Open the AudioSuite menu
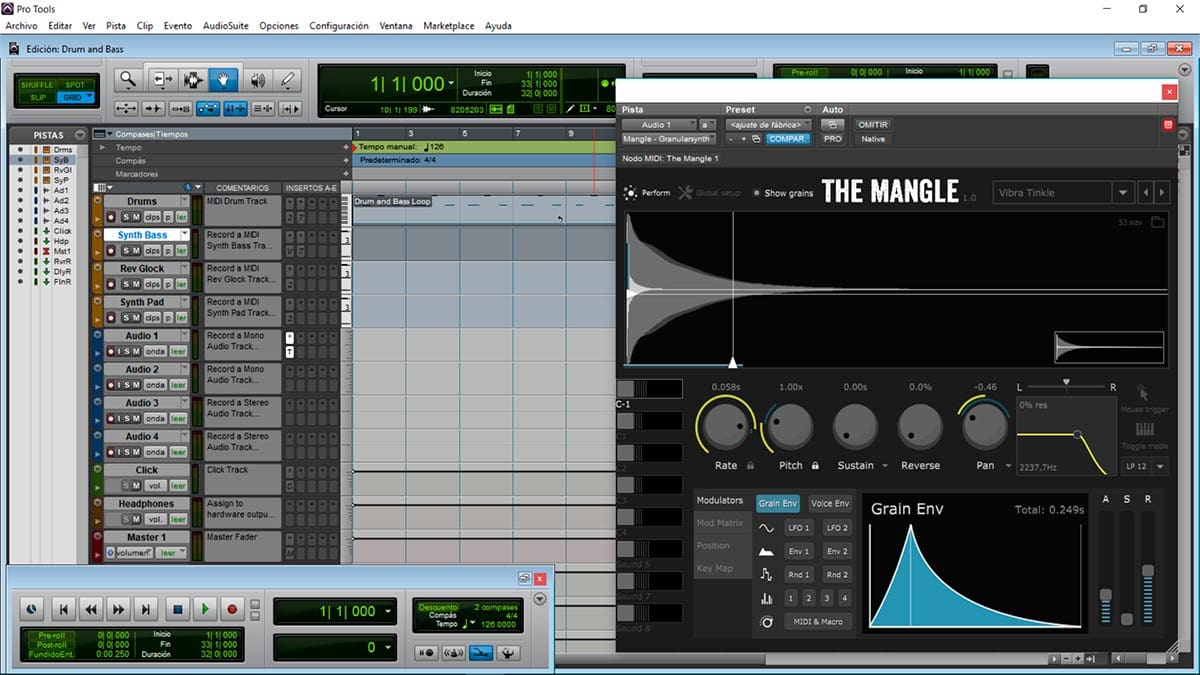The width and height of the screenshot is (1200, 675). (x=226, y=25)
